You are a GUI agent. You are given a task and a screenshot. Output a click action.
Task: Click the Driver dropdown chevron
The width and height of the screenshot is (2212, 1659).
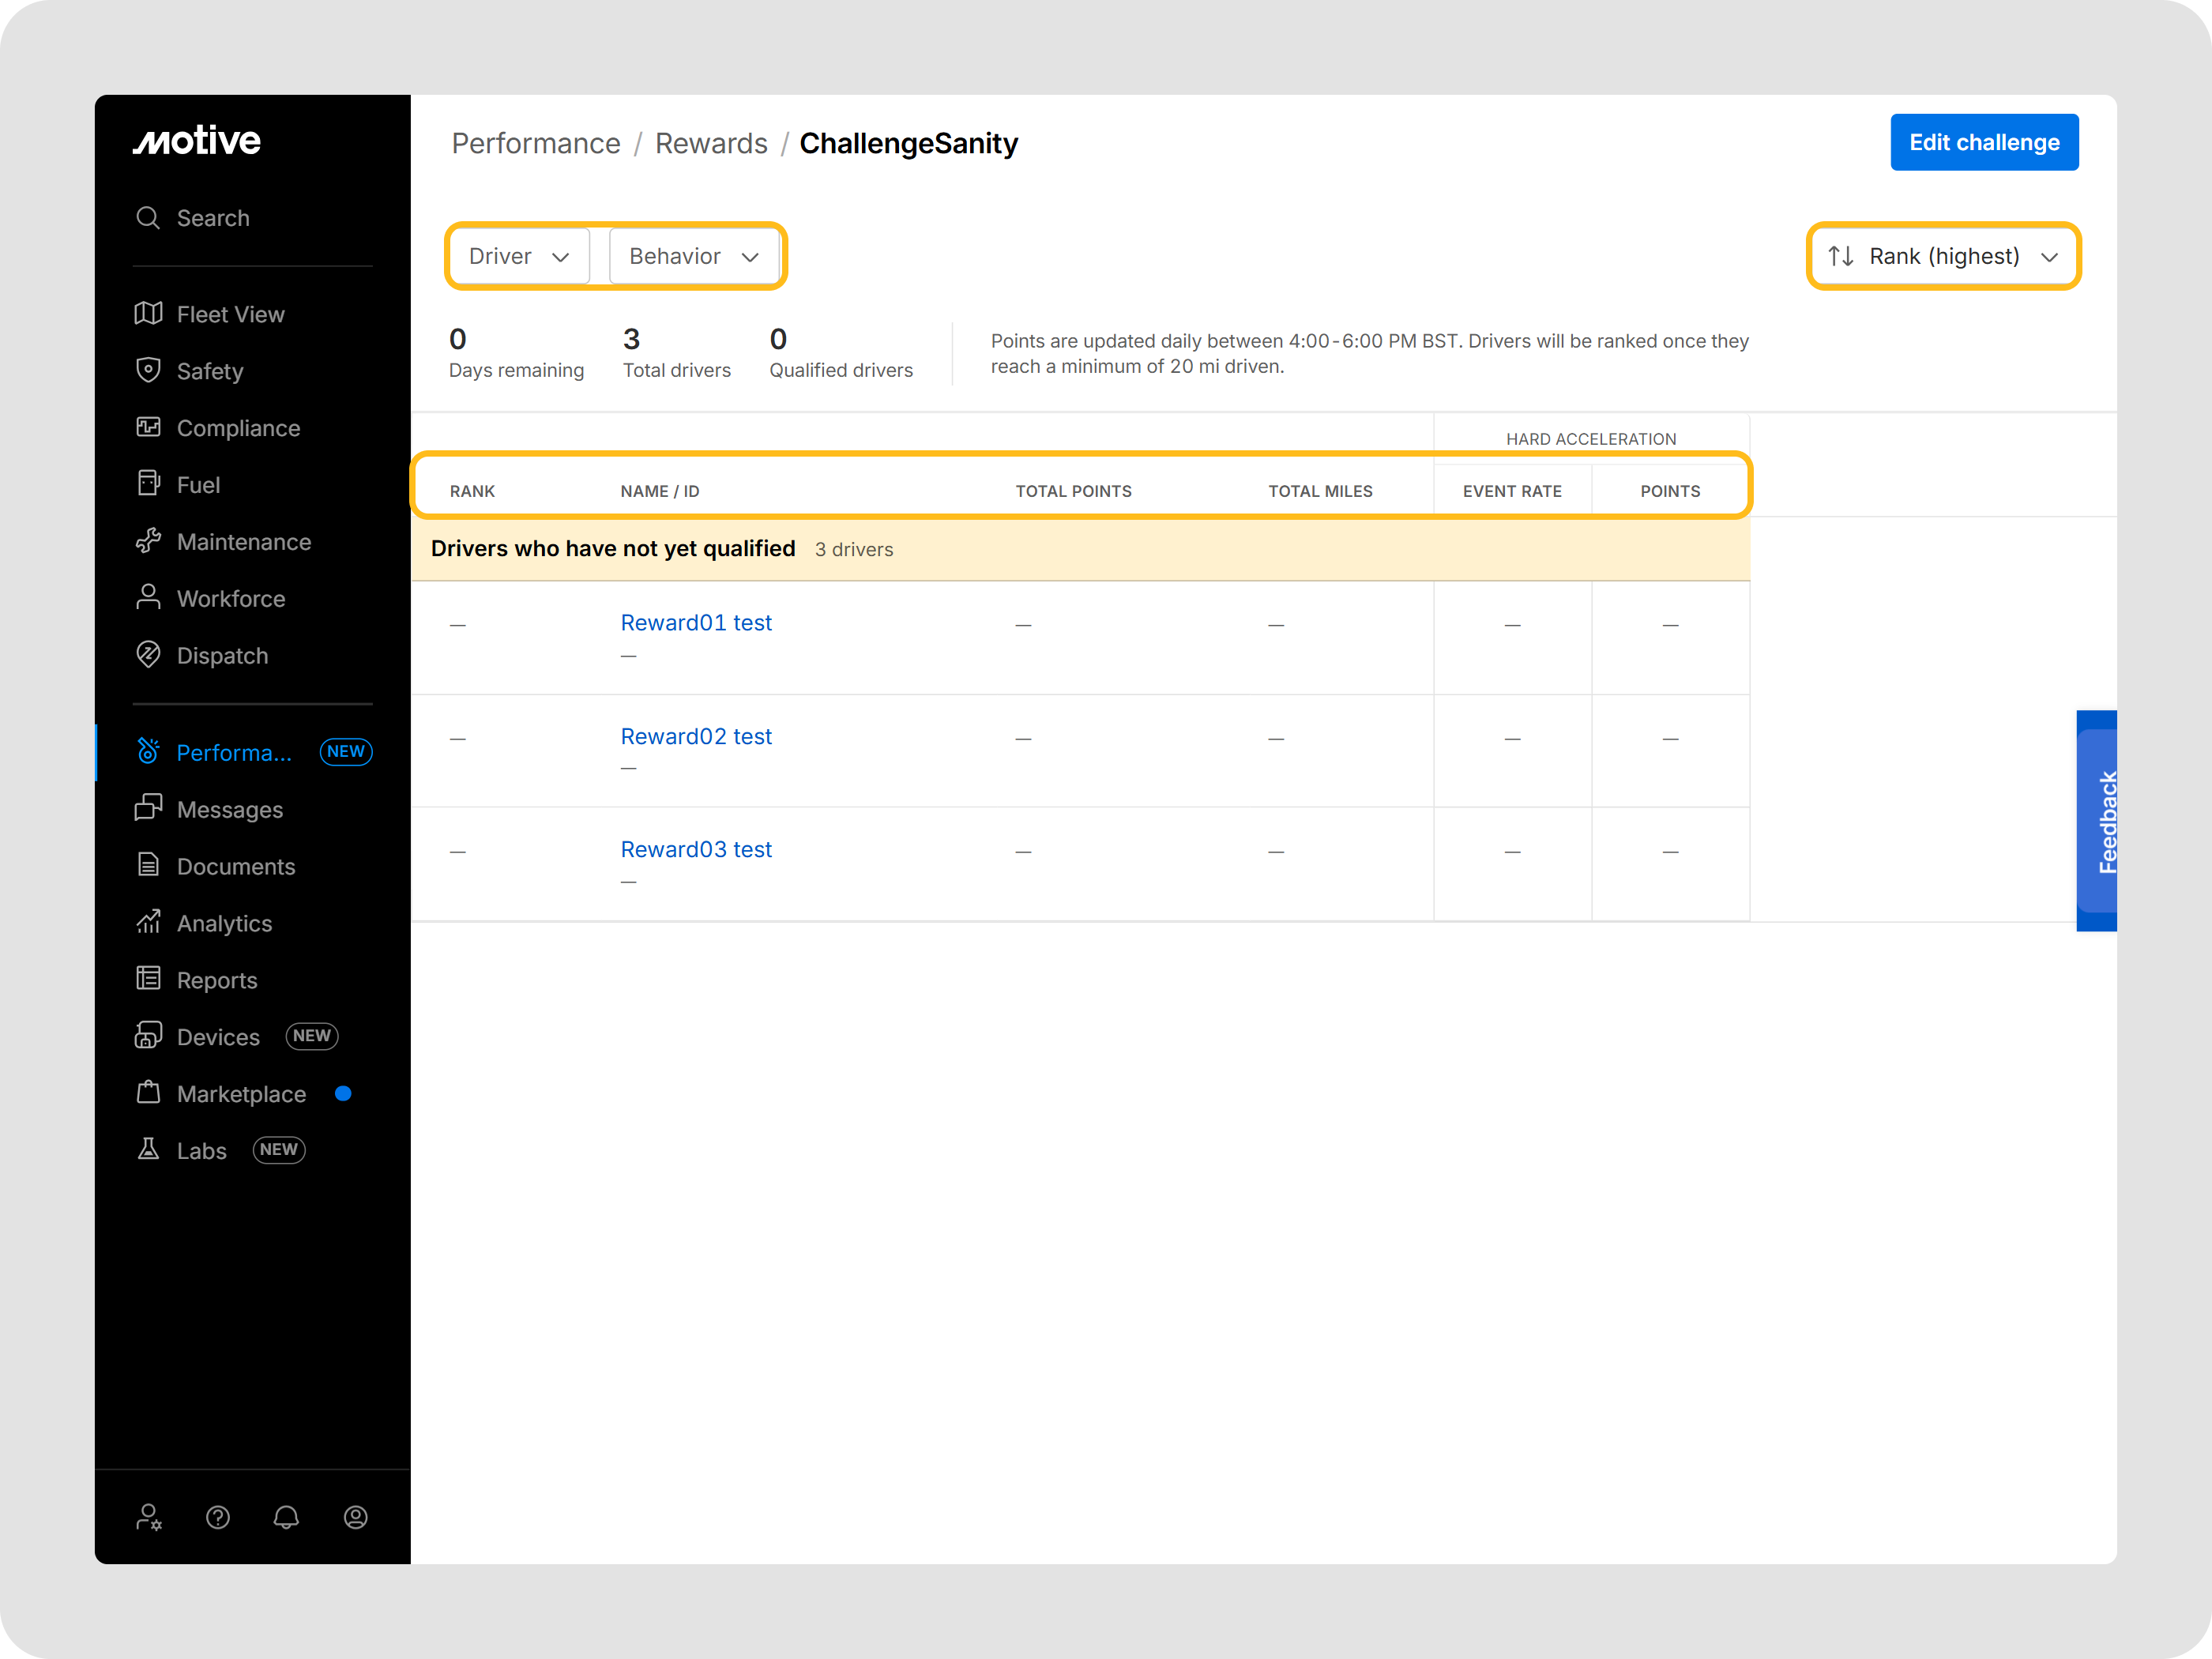561,257
